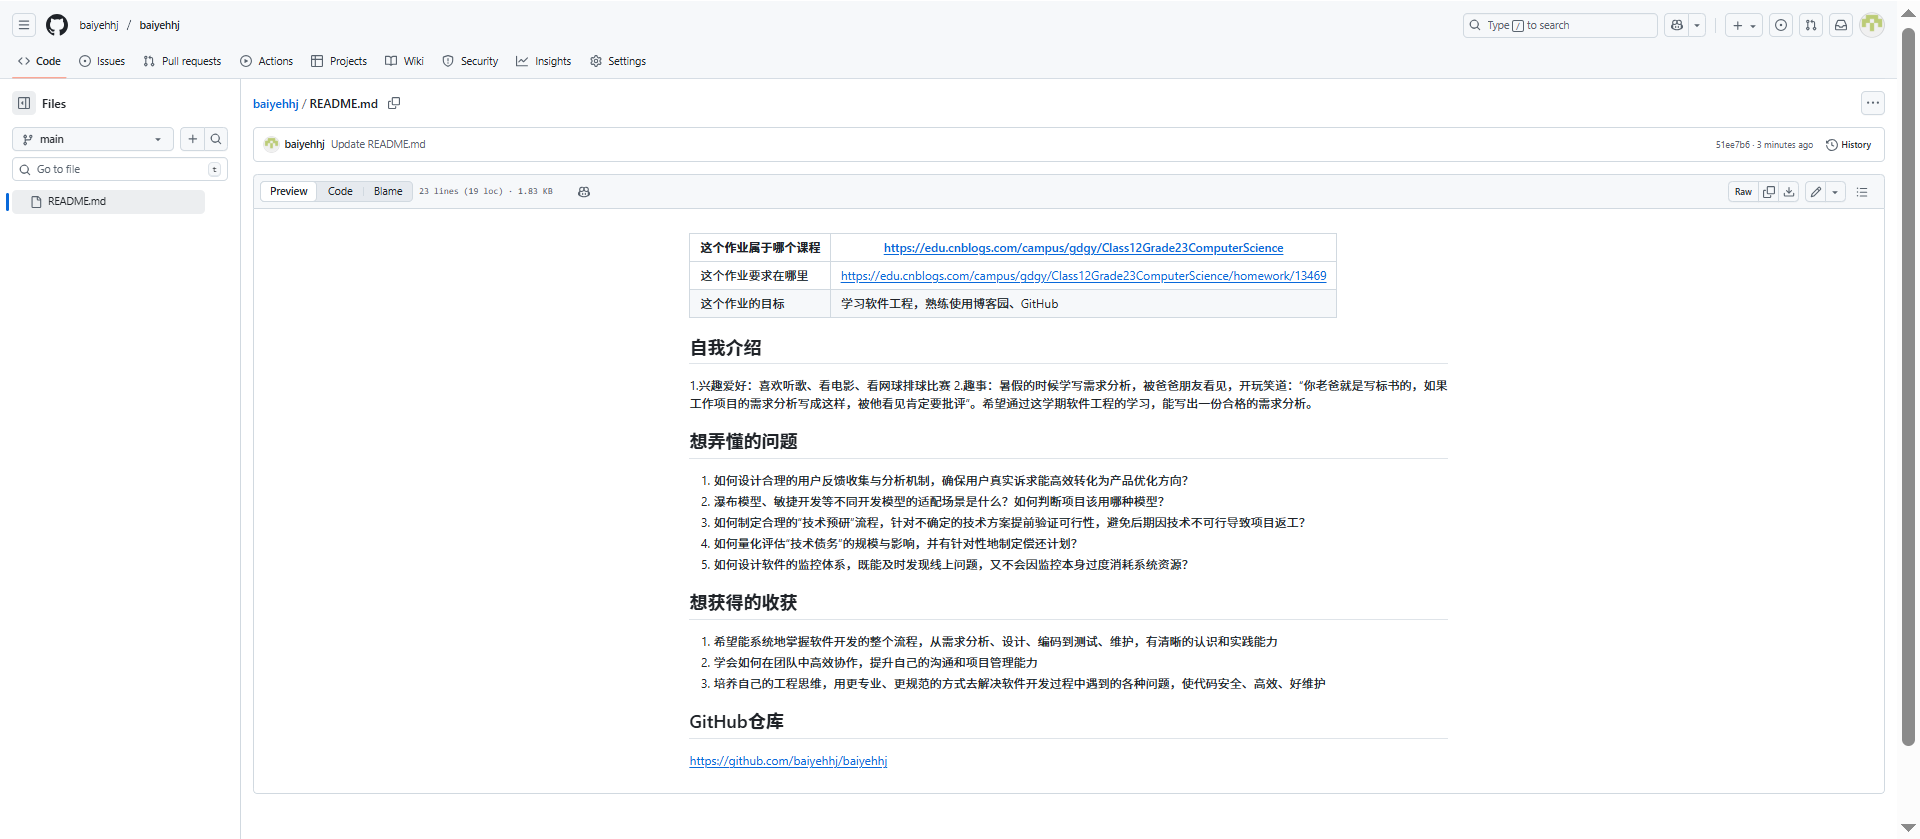Collapse the Files tree panel

[x=24, y=103]
